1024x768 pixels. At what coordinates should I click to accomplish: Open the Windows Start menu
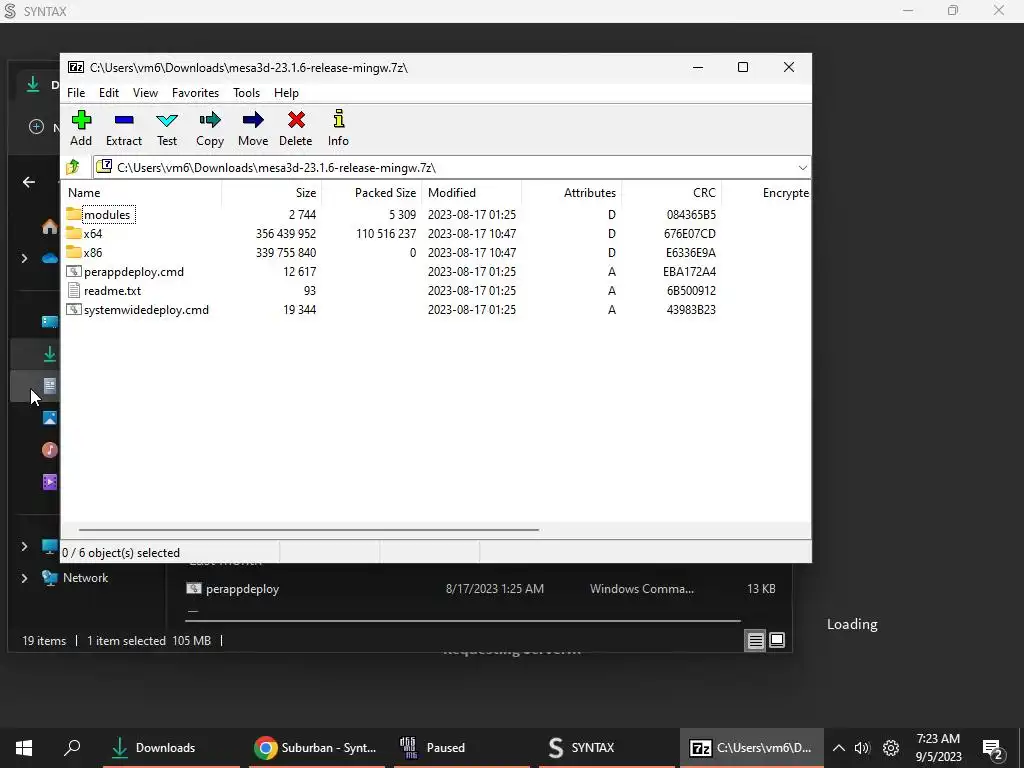(24, 748)
